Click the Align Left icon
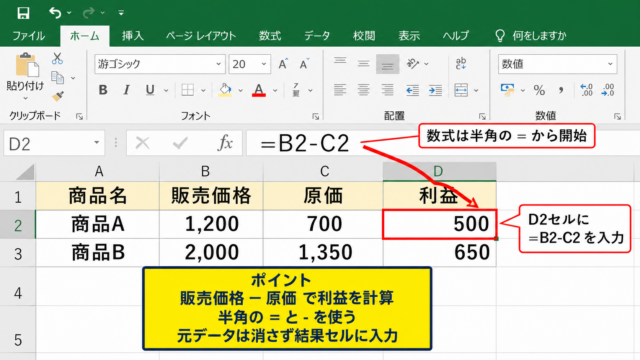Screen dimensions: 640x360 tap(340, 90)
